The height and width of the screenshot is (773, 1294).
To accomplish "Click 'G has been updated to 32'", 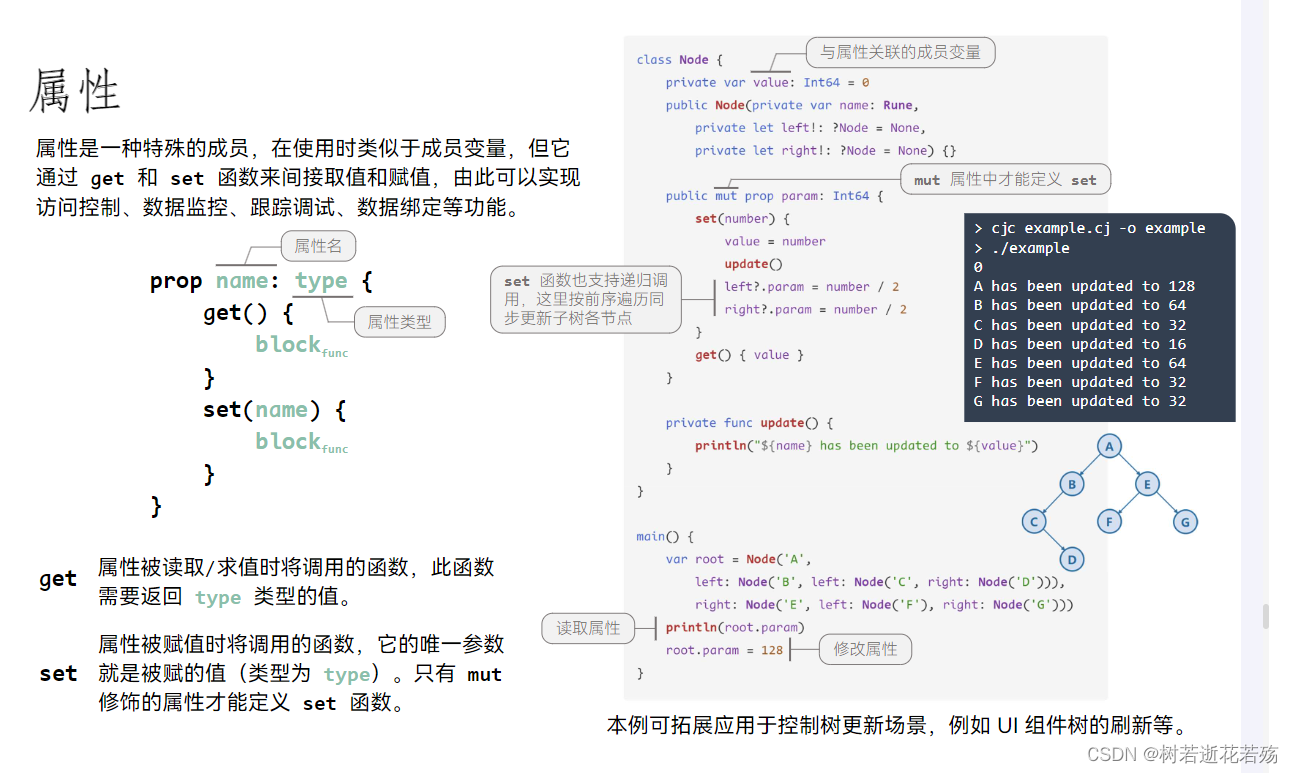I will [x=1080, y=401].
